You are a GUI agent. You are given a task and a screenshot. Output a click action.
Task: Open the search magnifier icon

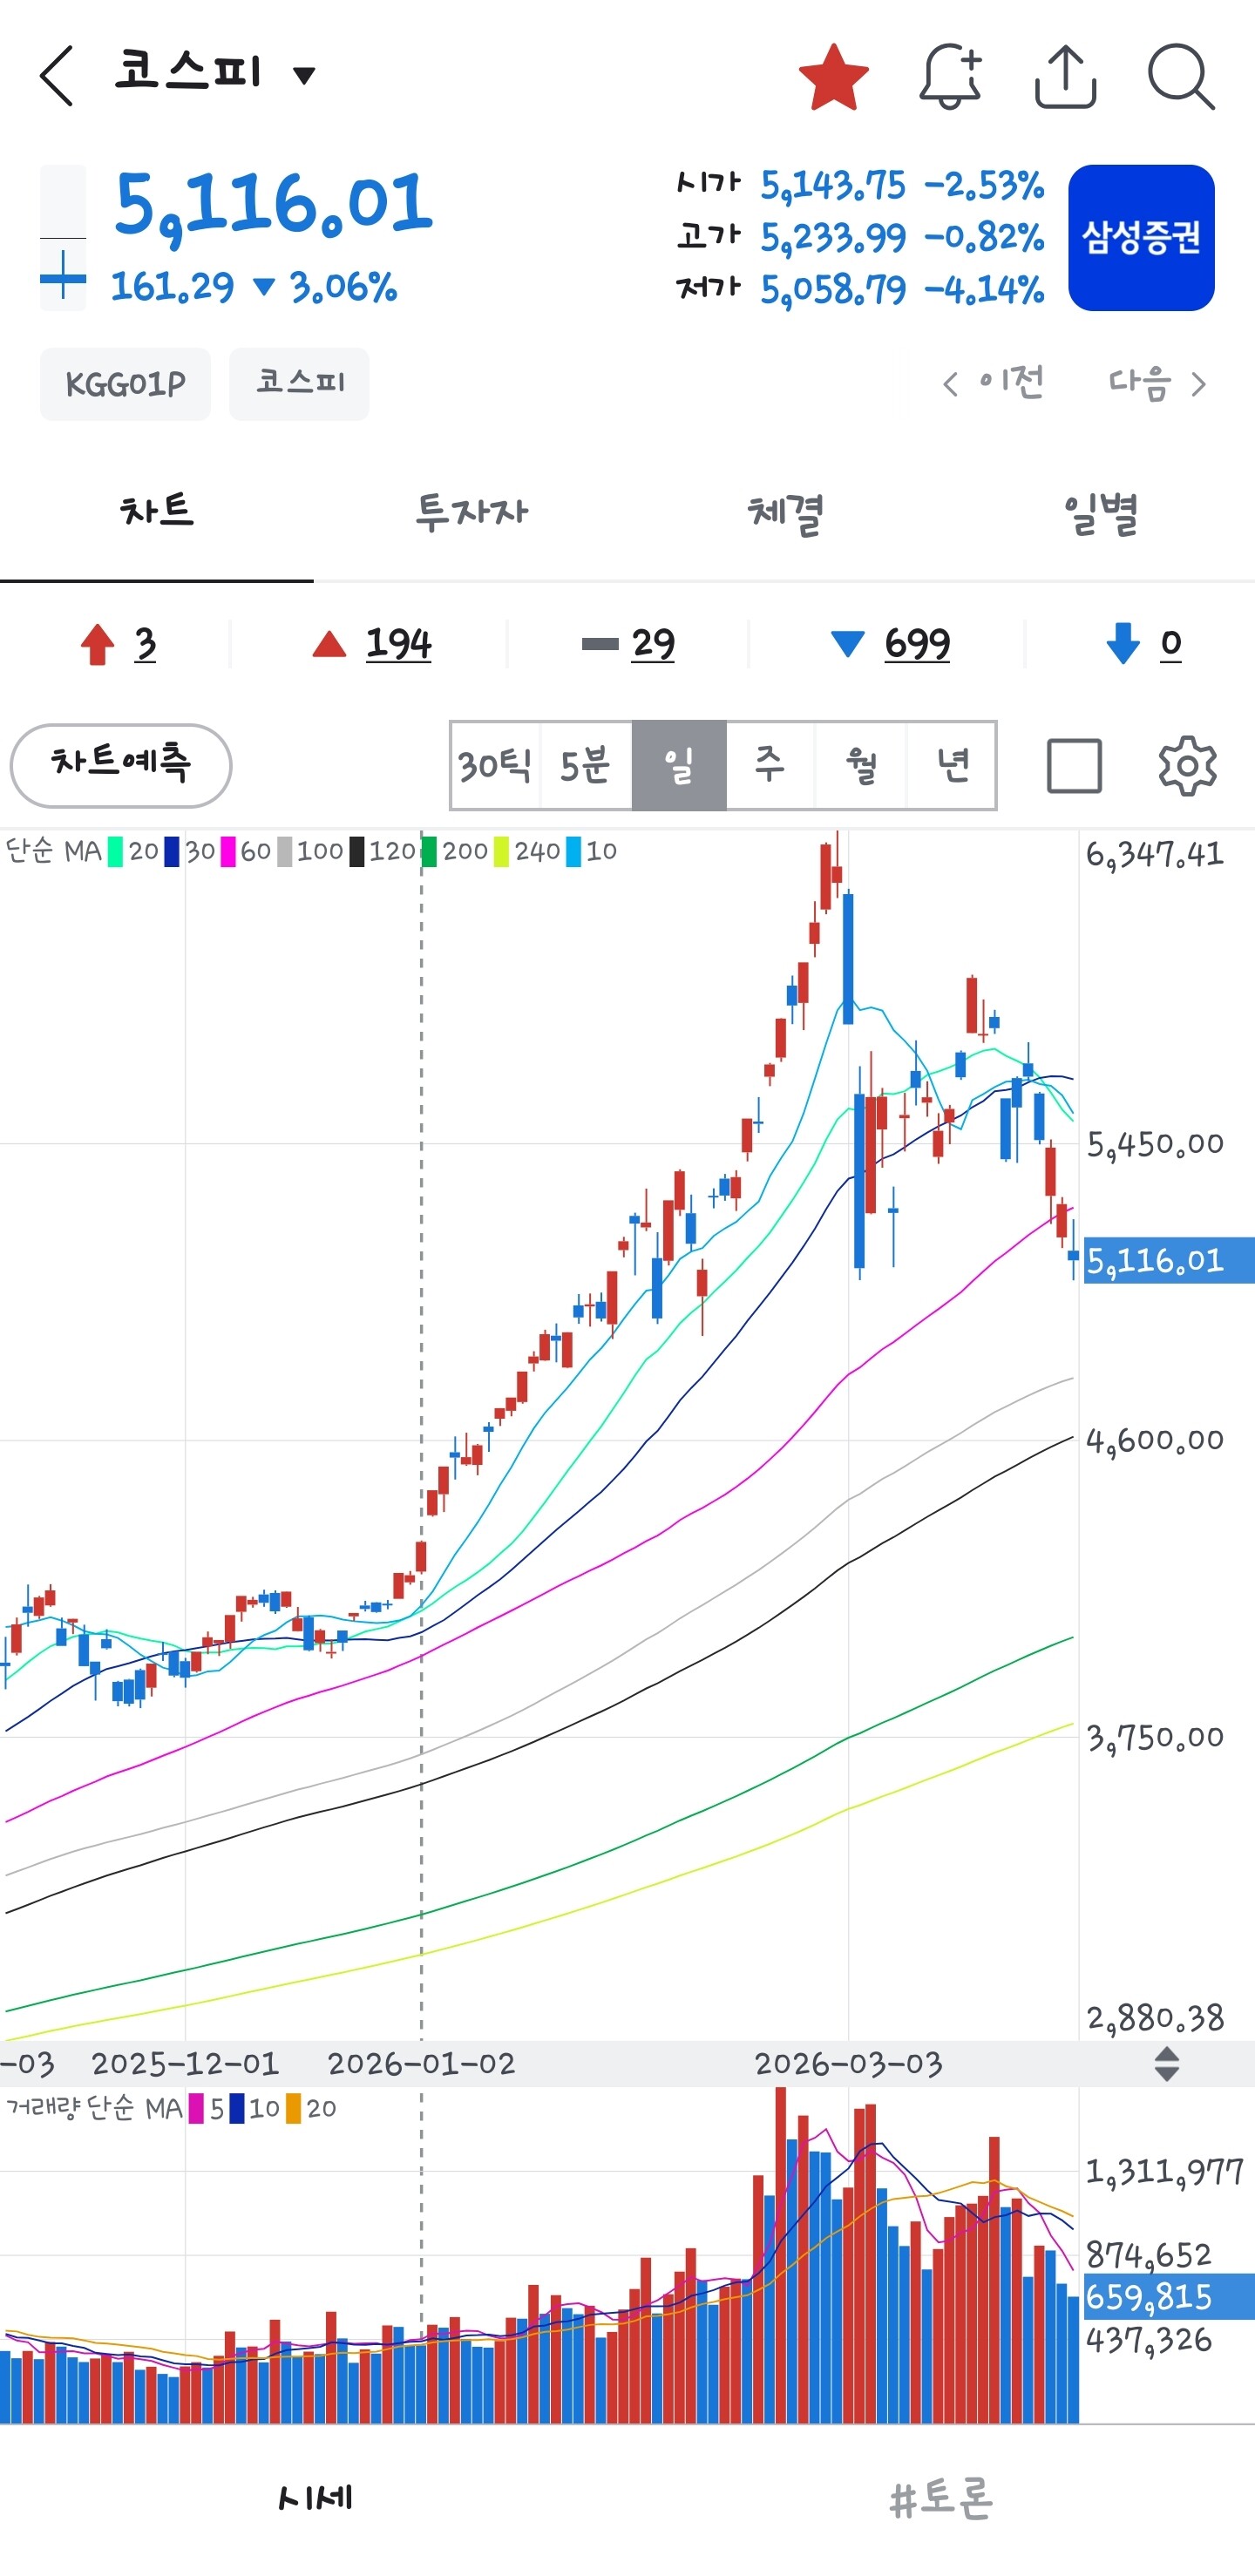(1180, 77)
